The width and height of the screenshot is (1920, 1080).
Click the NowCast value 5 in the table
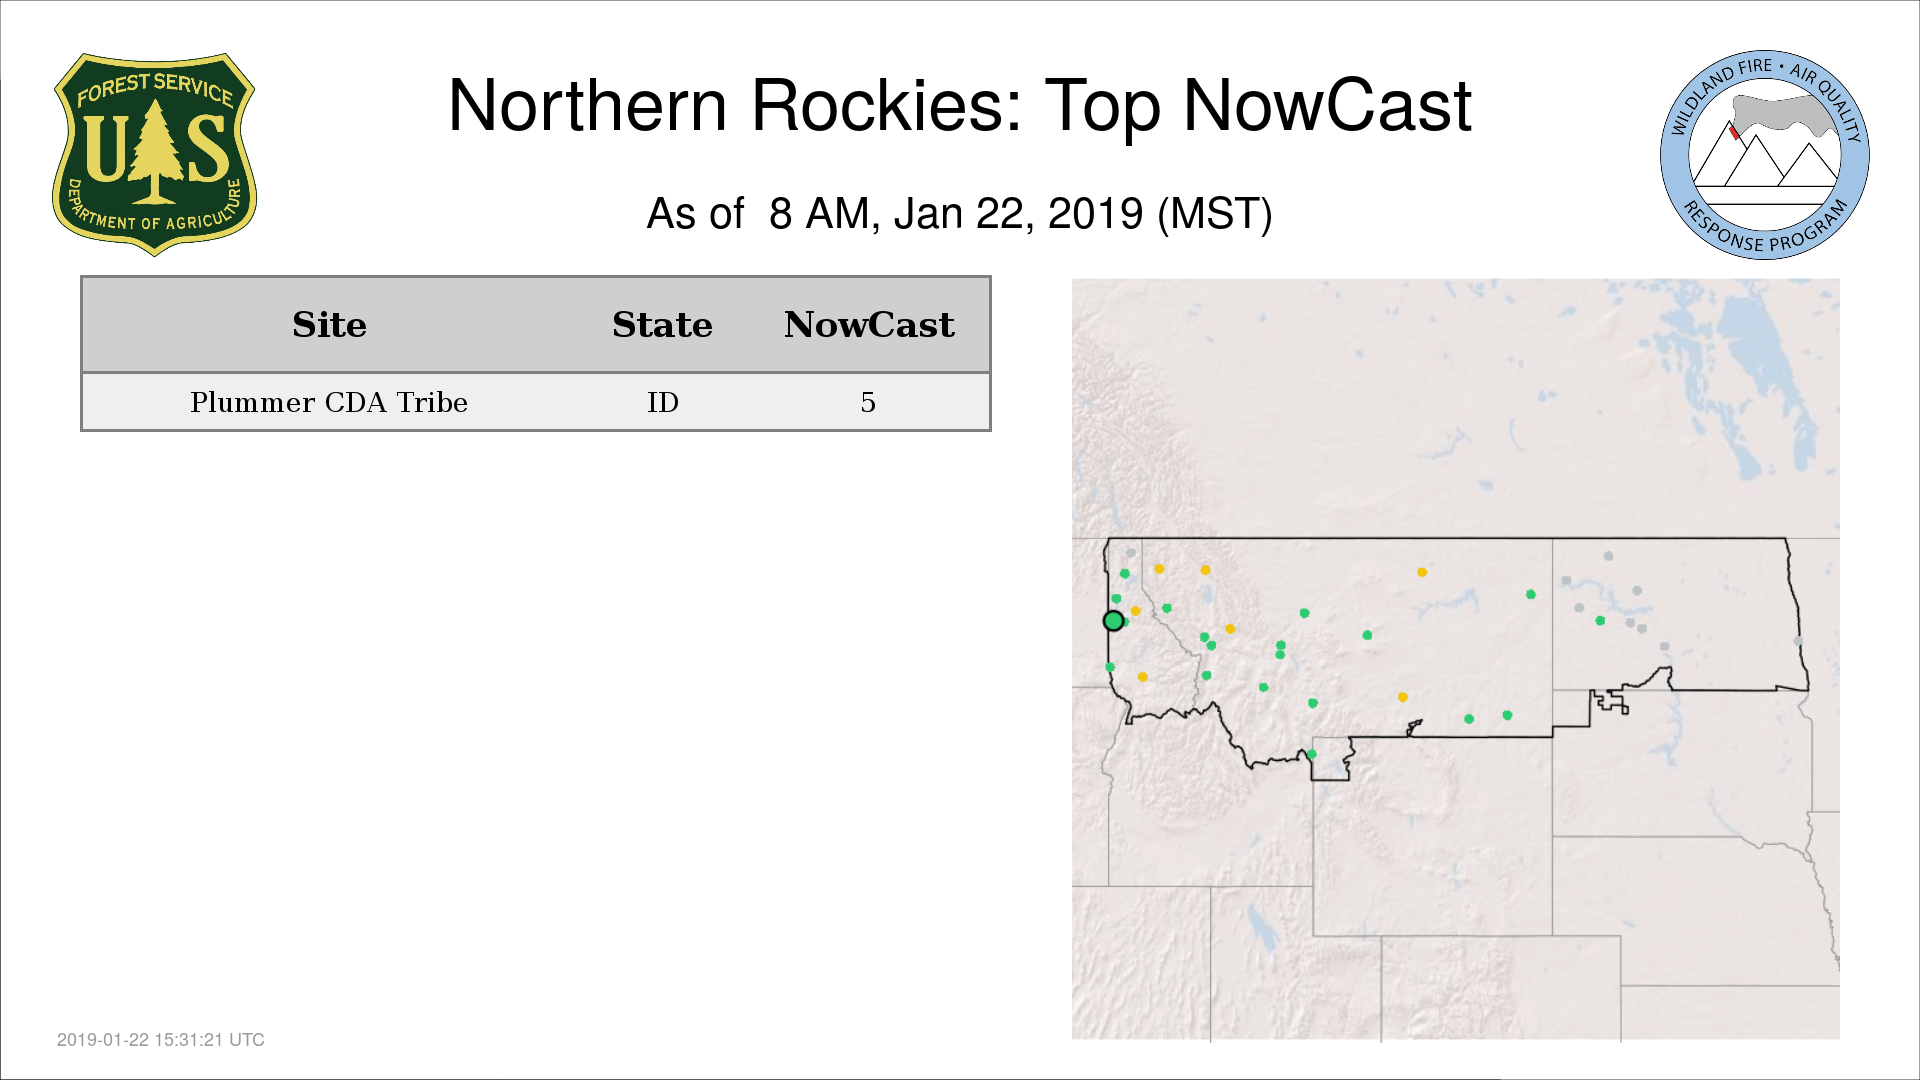[868, 402]
